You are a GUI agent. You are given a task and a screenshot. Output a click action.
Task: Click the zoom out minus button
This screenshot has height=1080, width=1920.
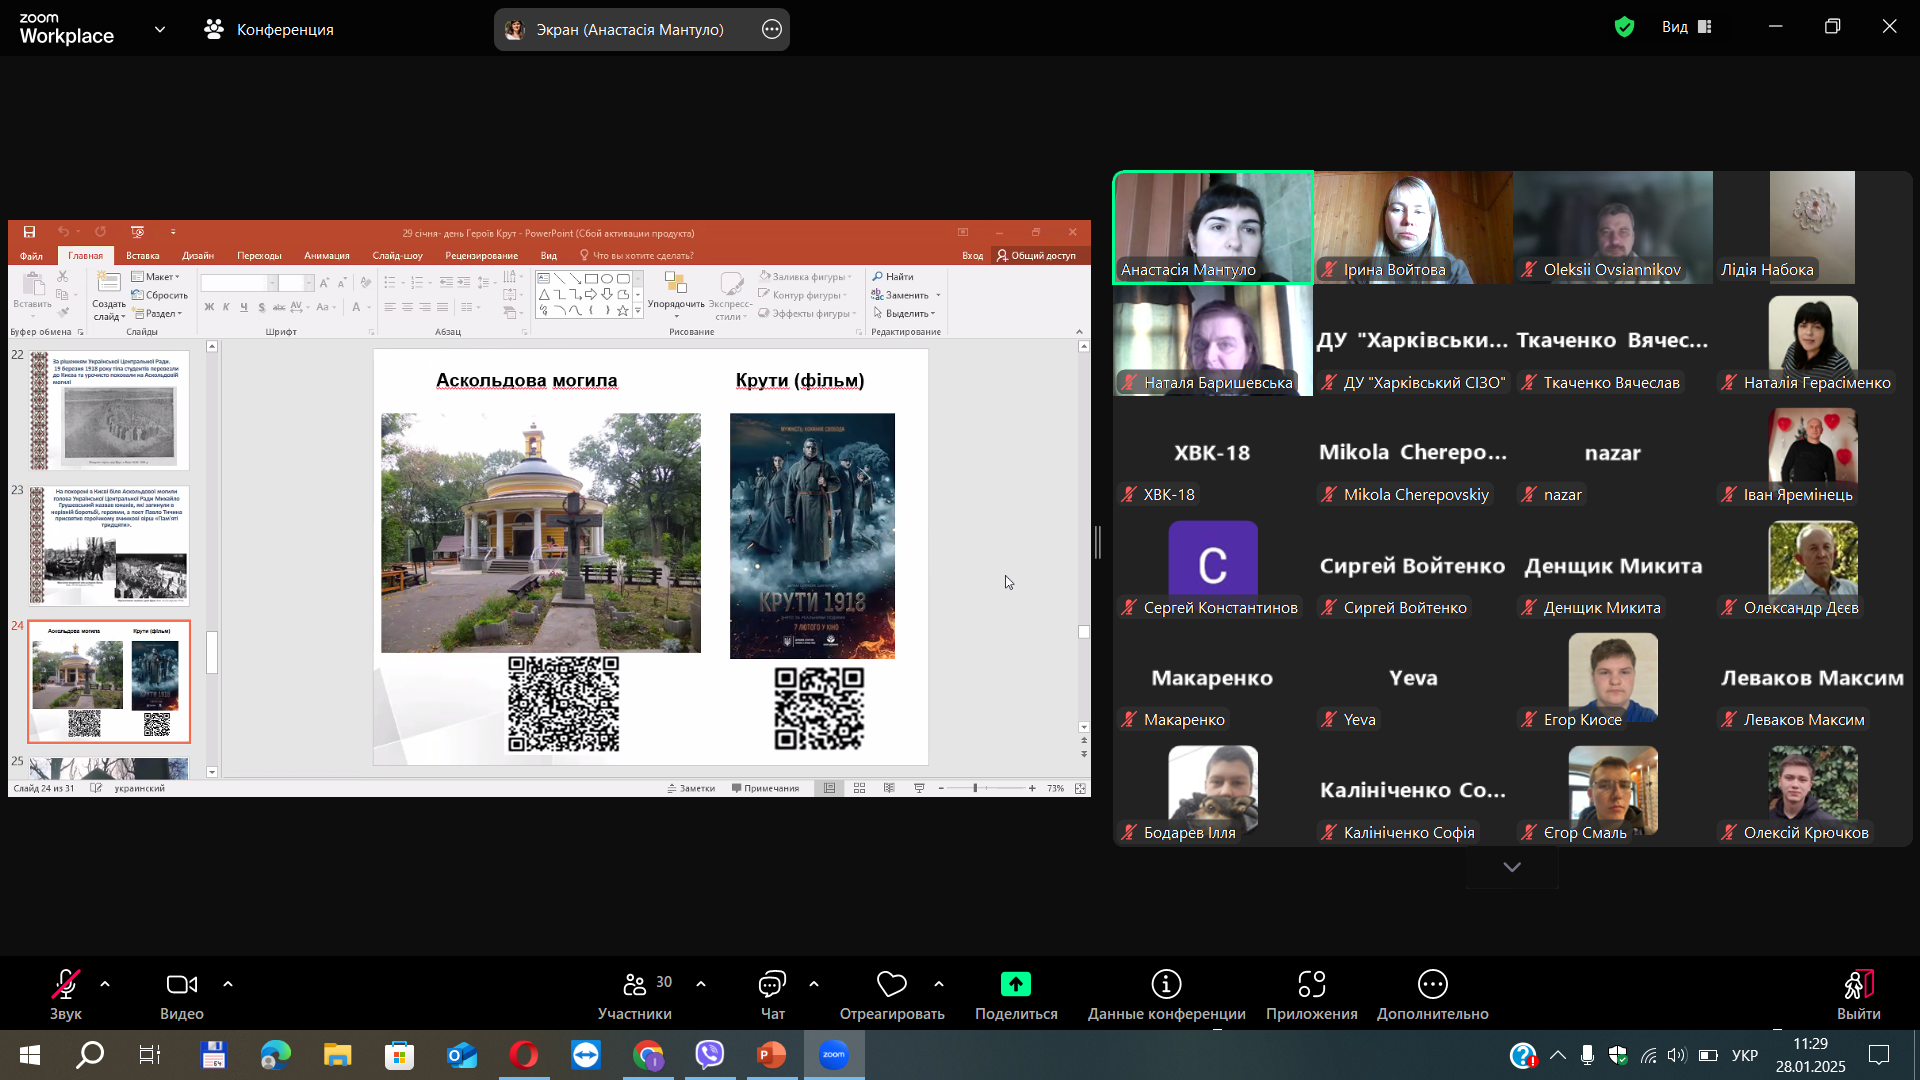[x=941, y=789]
